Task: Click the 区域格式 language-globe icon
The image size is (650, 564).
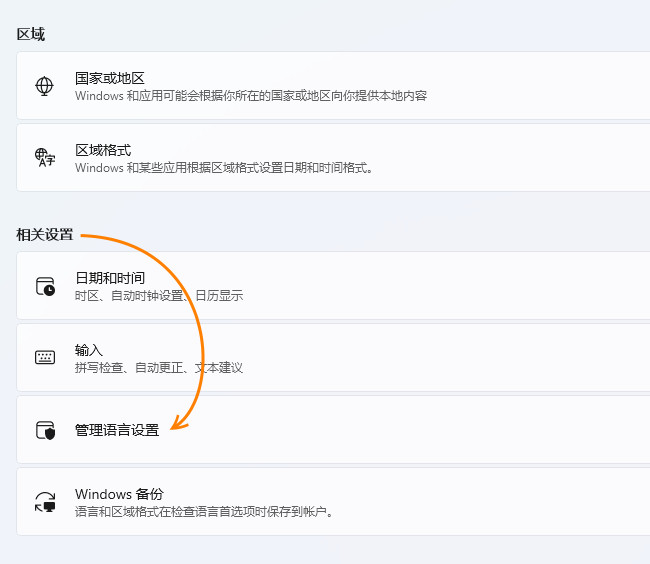Action: [45, 157]
